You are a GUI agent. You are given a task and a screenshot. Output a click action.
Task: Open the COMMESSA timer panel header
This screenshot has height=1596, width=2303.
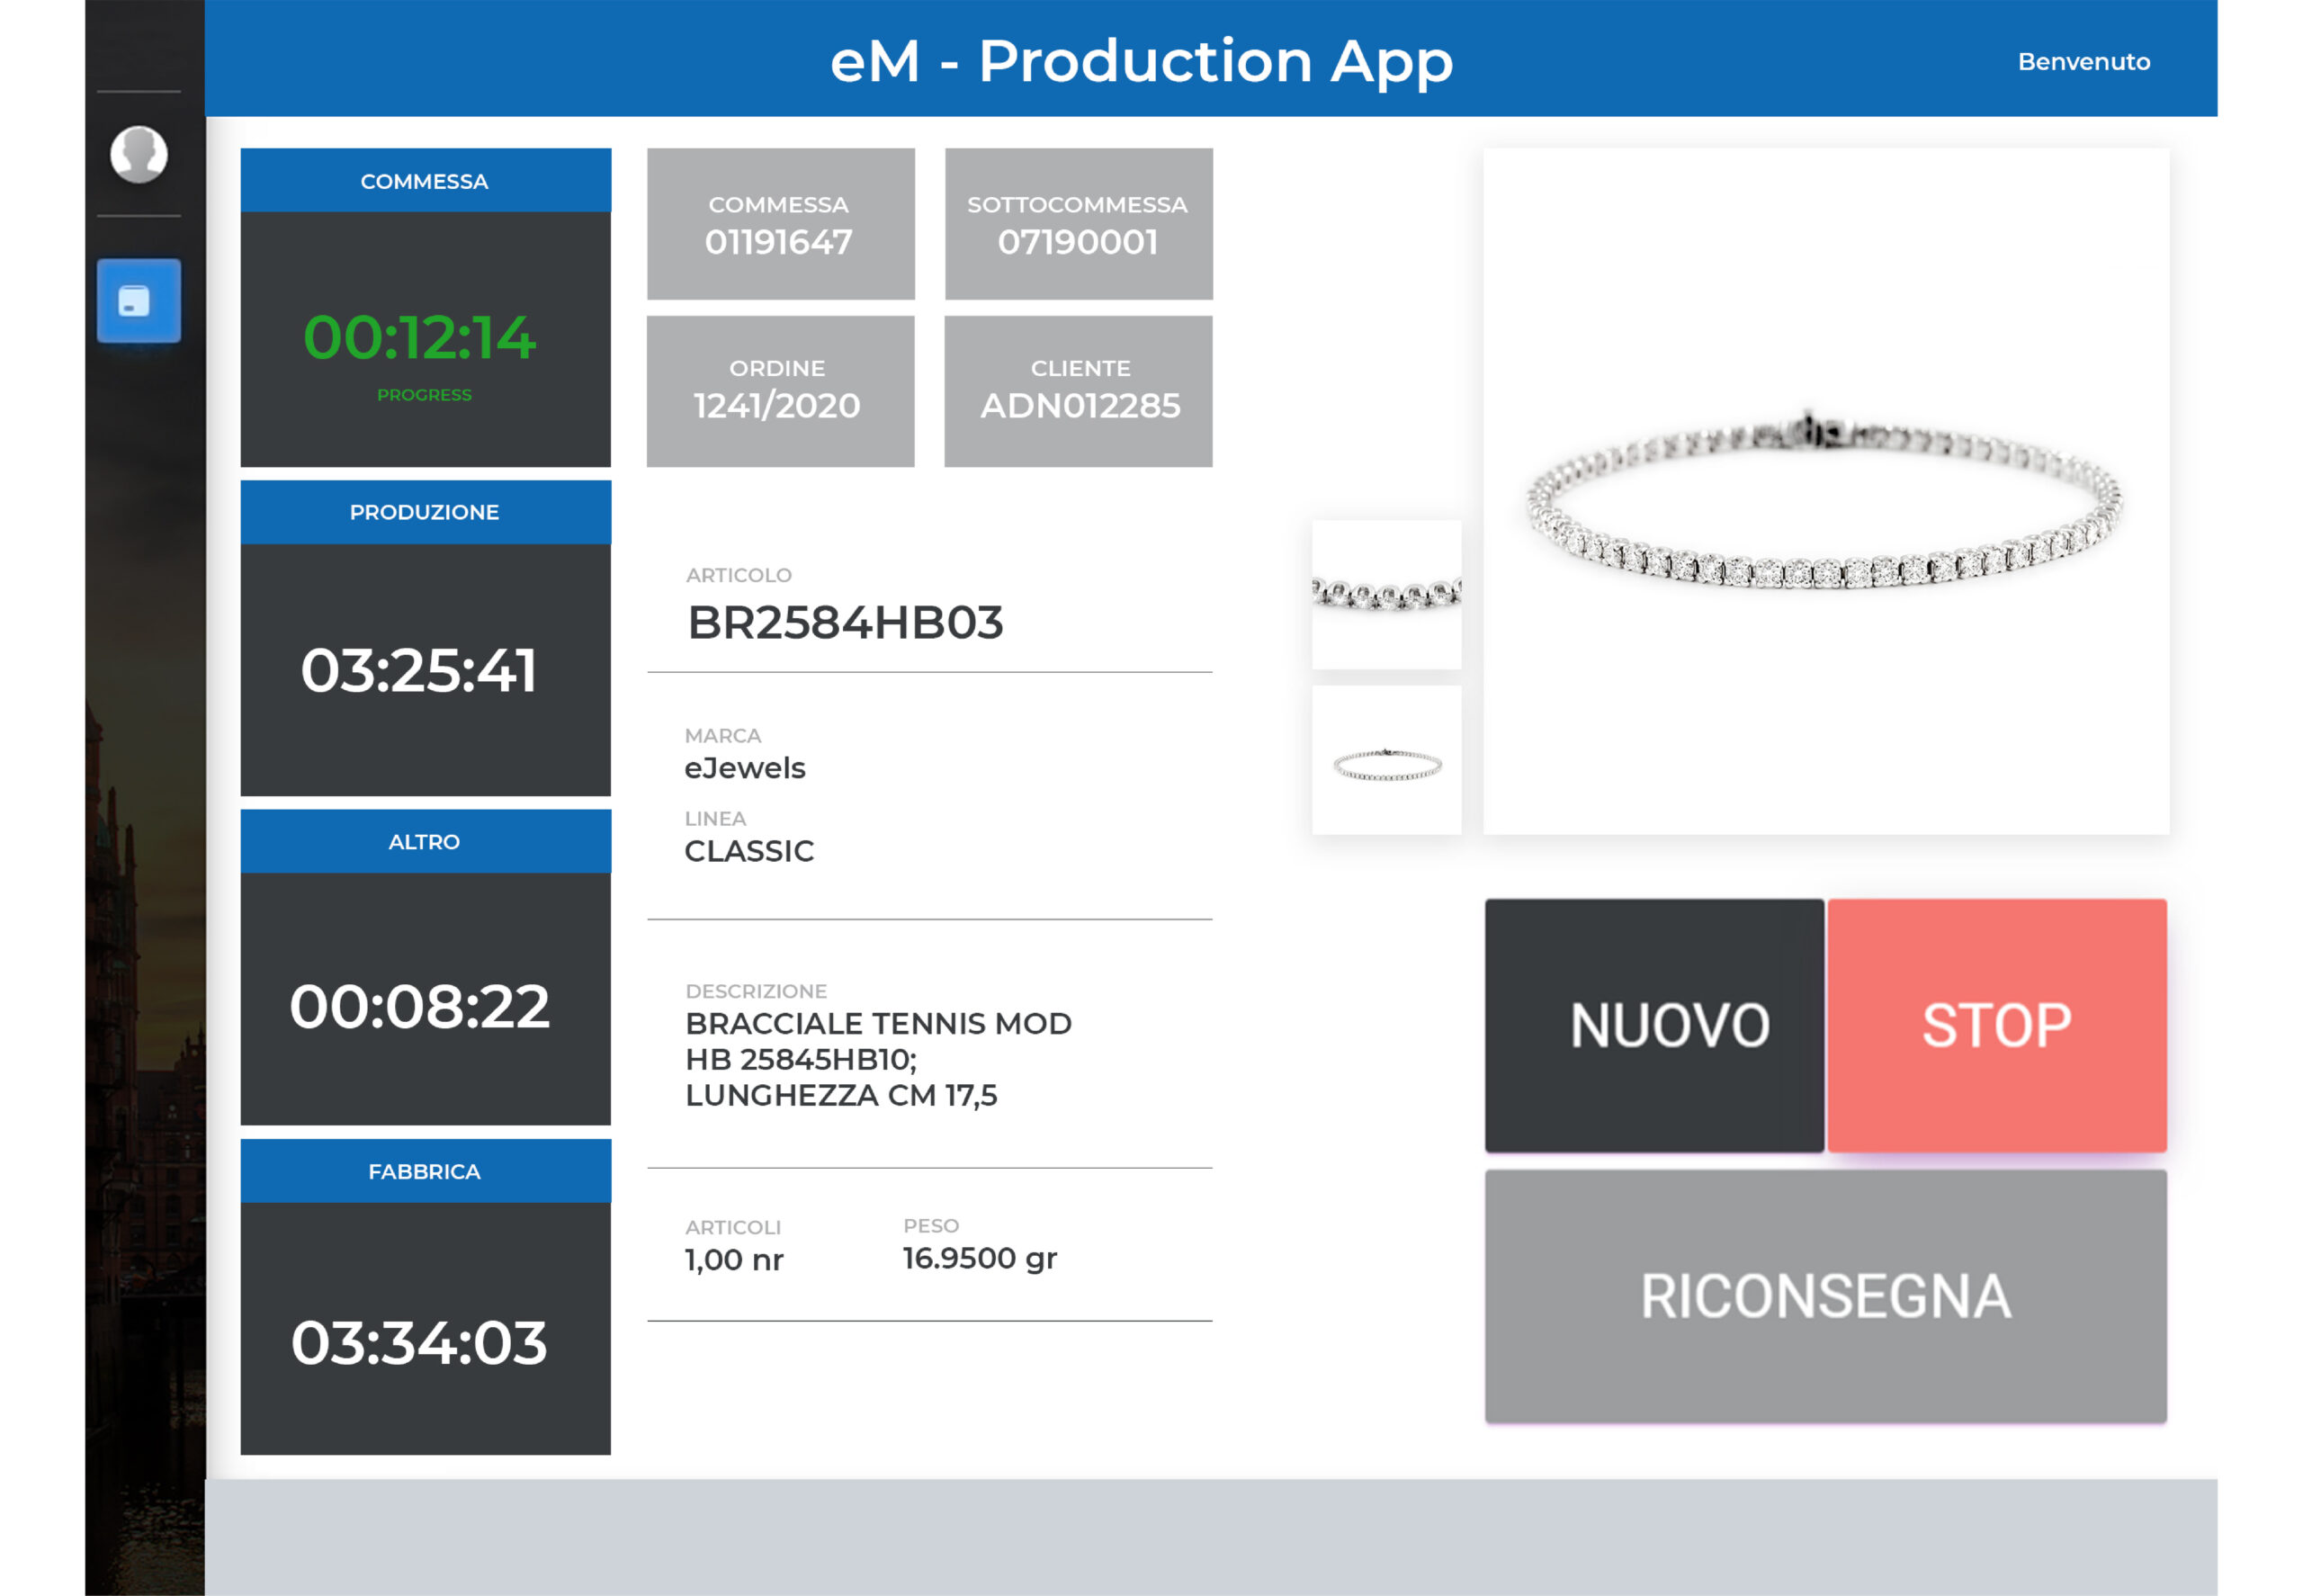425,181
